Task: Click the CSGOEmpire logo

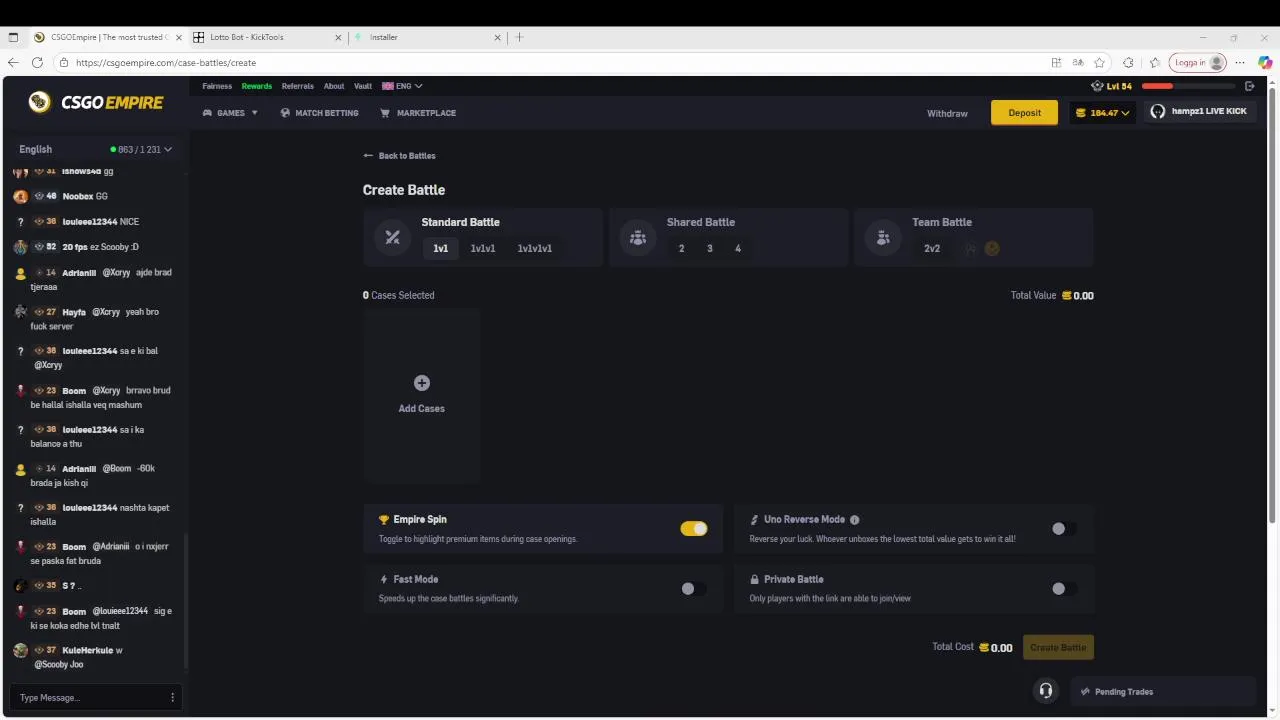Action: 95,102
